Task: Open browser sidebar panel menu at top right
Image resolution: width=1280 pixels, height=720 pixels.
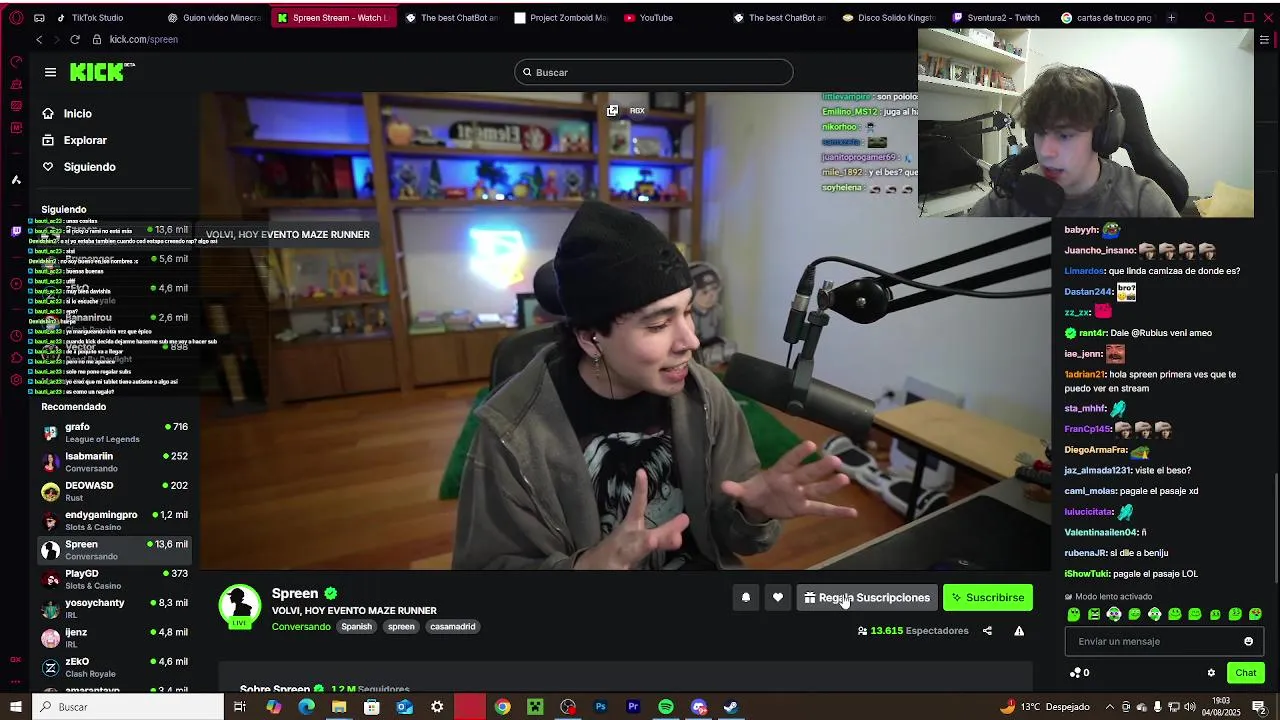Action: point(1264,40)
